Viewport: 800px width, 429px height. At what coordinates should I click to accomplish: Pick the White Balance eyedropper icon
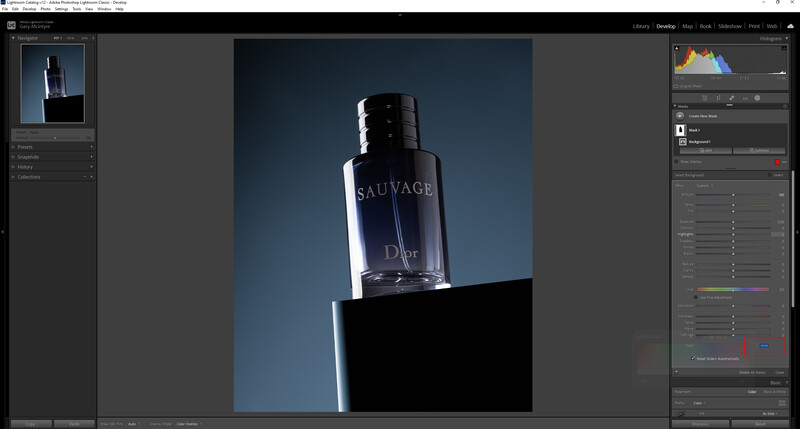coord(681,413)
